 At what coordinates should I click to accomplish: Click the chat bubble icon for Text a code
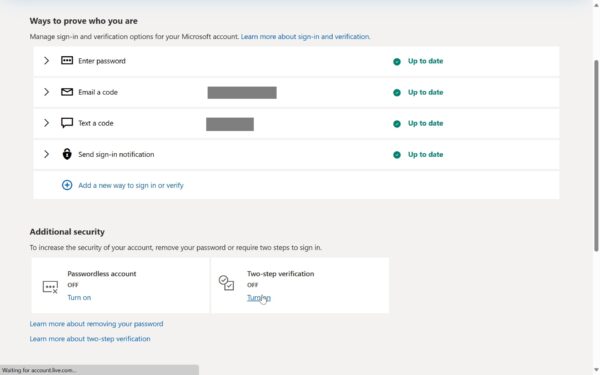pos(67,123)
